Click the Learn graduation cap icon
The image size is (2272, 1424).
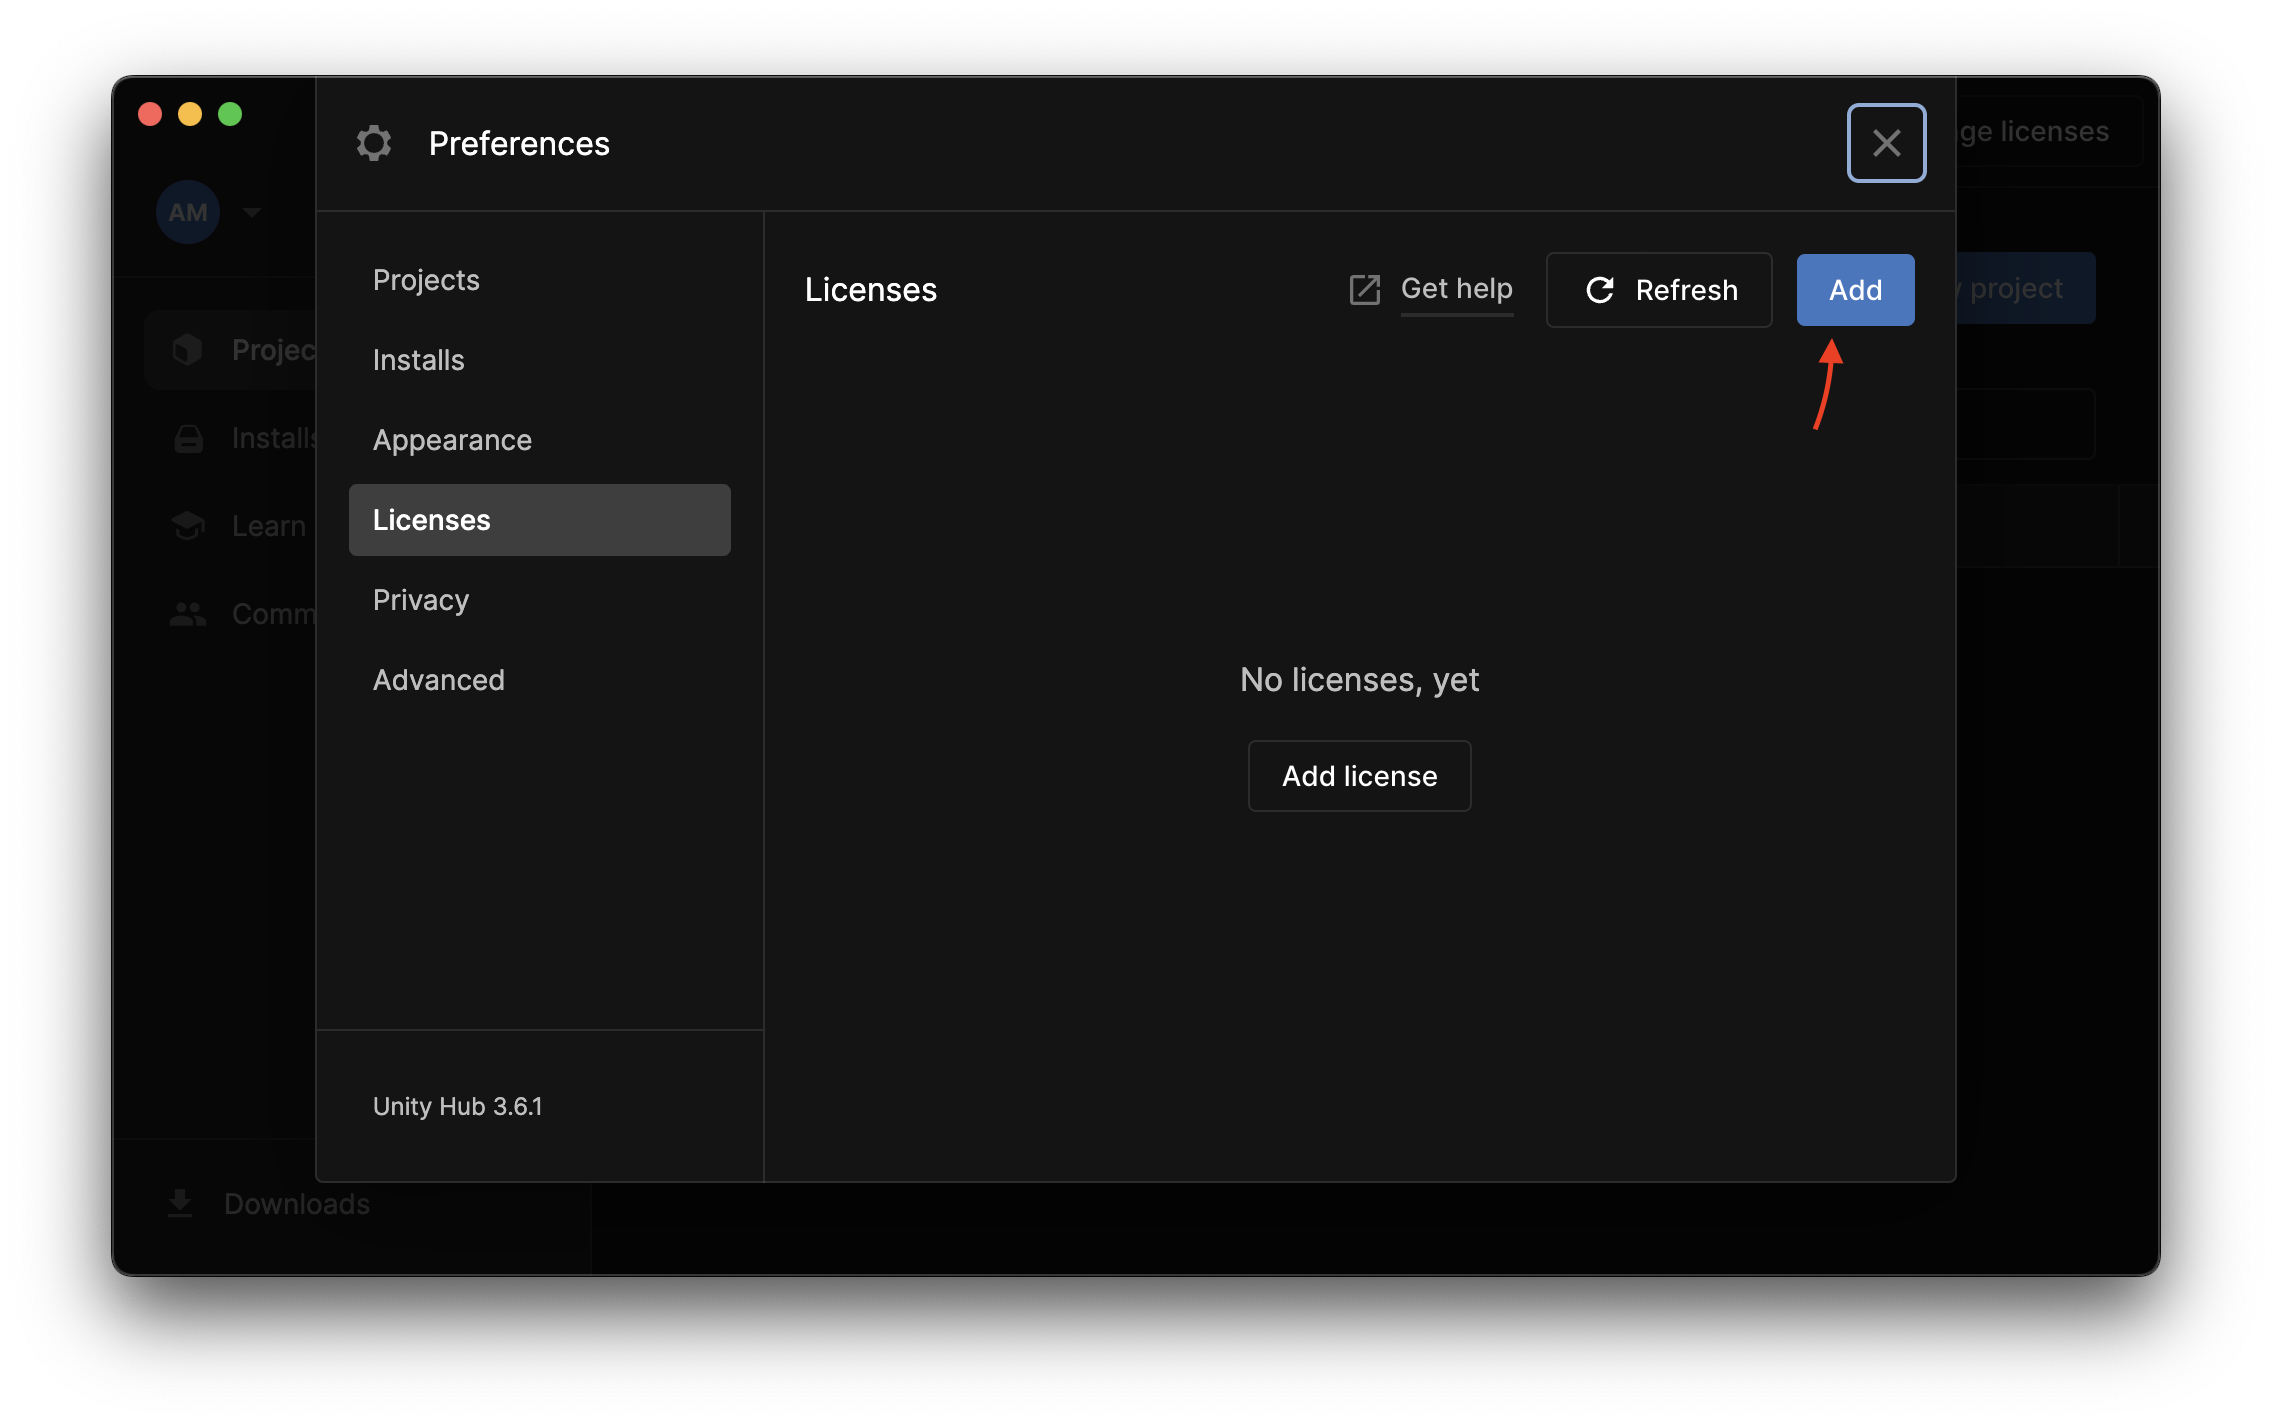click(188, 526)
